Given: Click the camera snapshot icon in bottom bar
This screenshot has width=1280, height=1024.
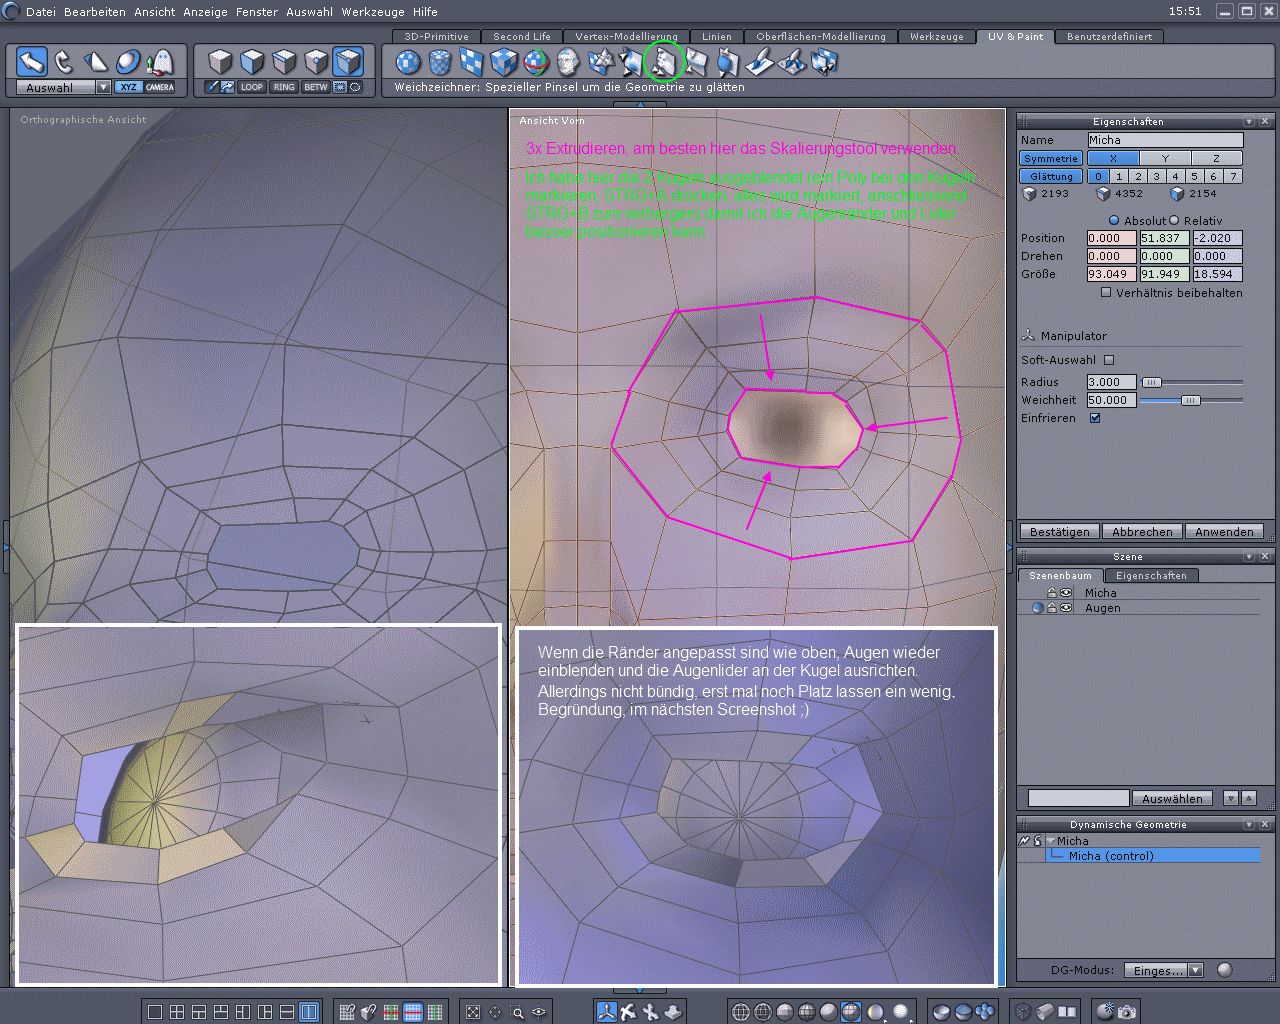Looking at the screenshot, I should tap(1127, 1012).
